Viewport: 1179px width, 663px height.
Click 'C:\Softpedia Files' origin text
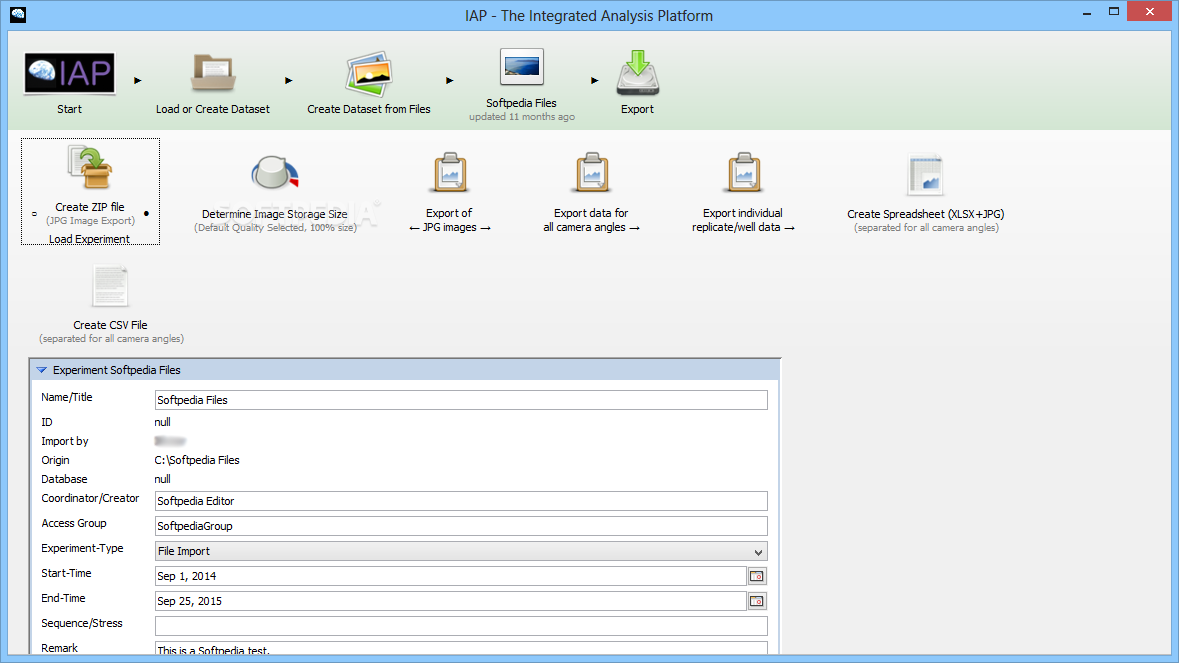[x=197, y=460]
